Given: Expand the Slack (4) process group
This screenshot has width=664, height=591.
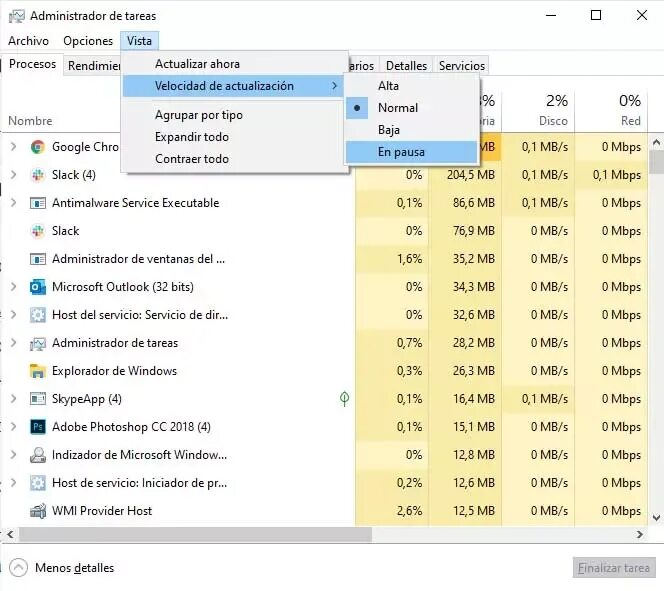Looking at the screenshot, I should pyautogui.click(x=14, y=175).
